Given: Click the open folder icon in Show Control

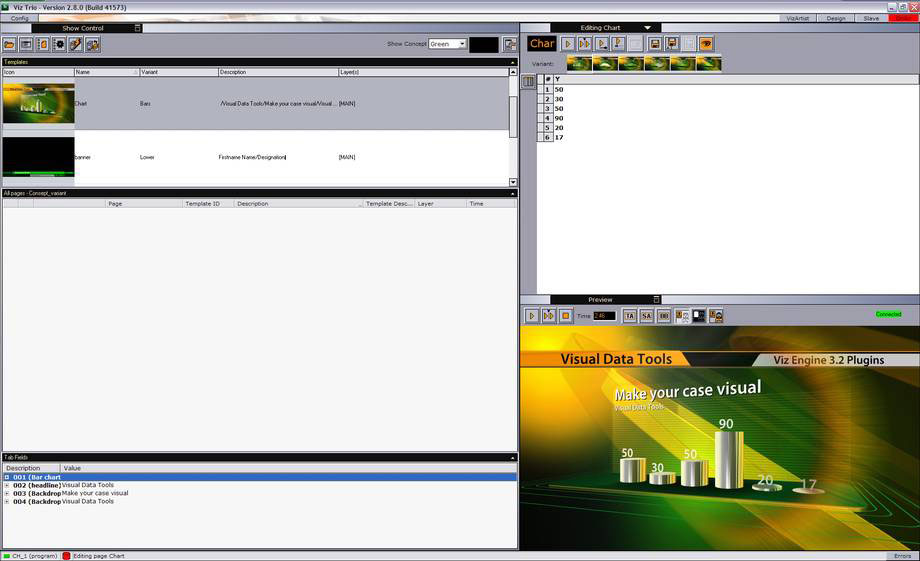Looking at the screenshot, I should pyautogui.click(x=9, y=44).
